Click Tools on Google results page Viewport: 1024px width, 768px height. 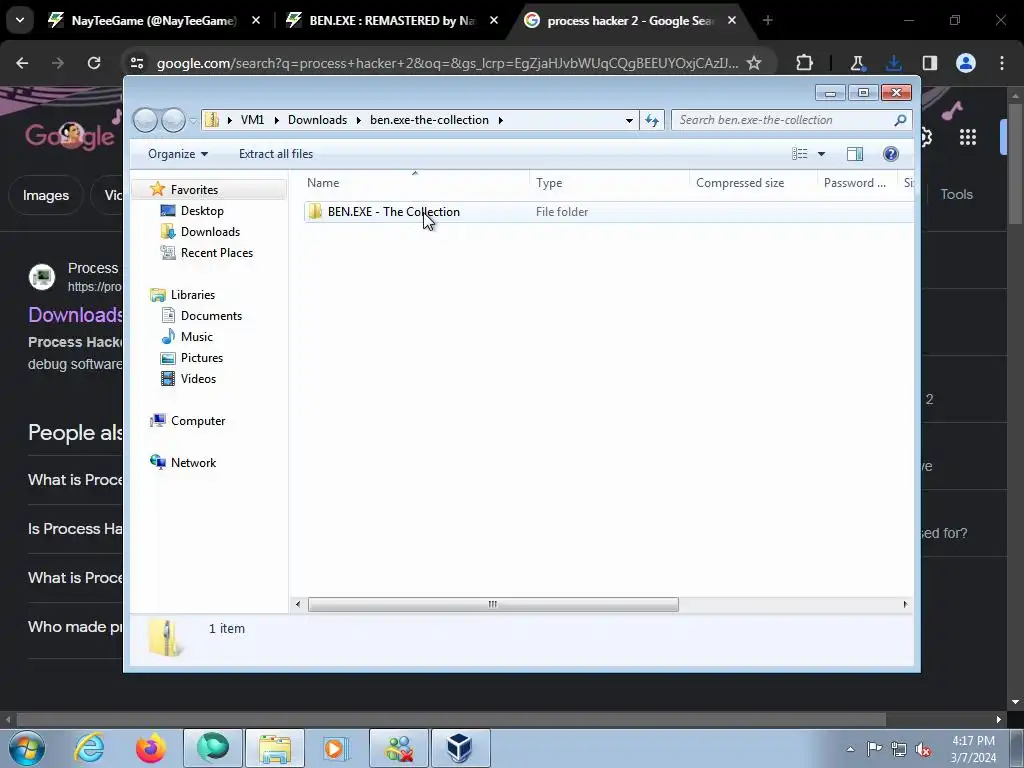[x=956, y=194]
